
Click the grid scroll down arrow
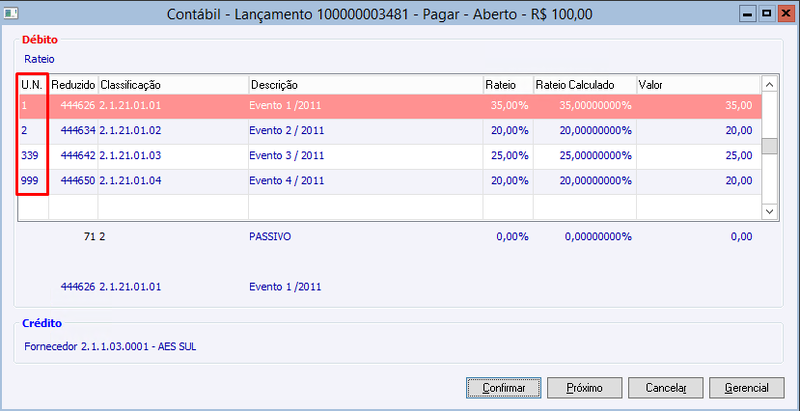pos(770,211)
